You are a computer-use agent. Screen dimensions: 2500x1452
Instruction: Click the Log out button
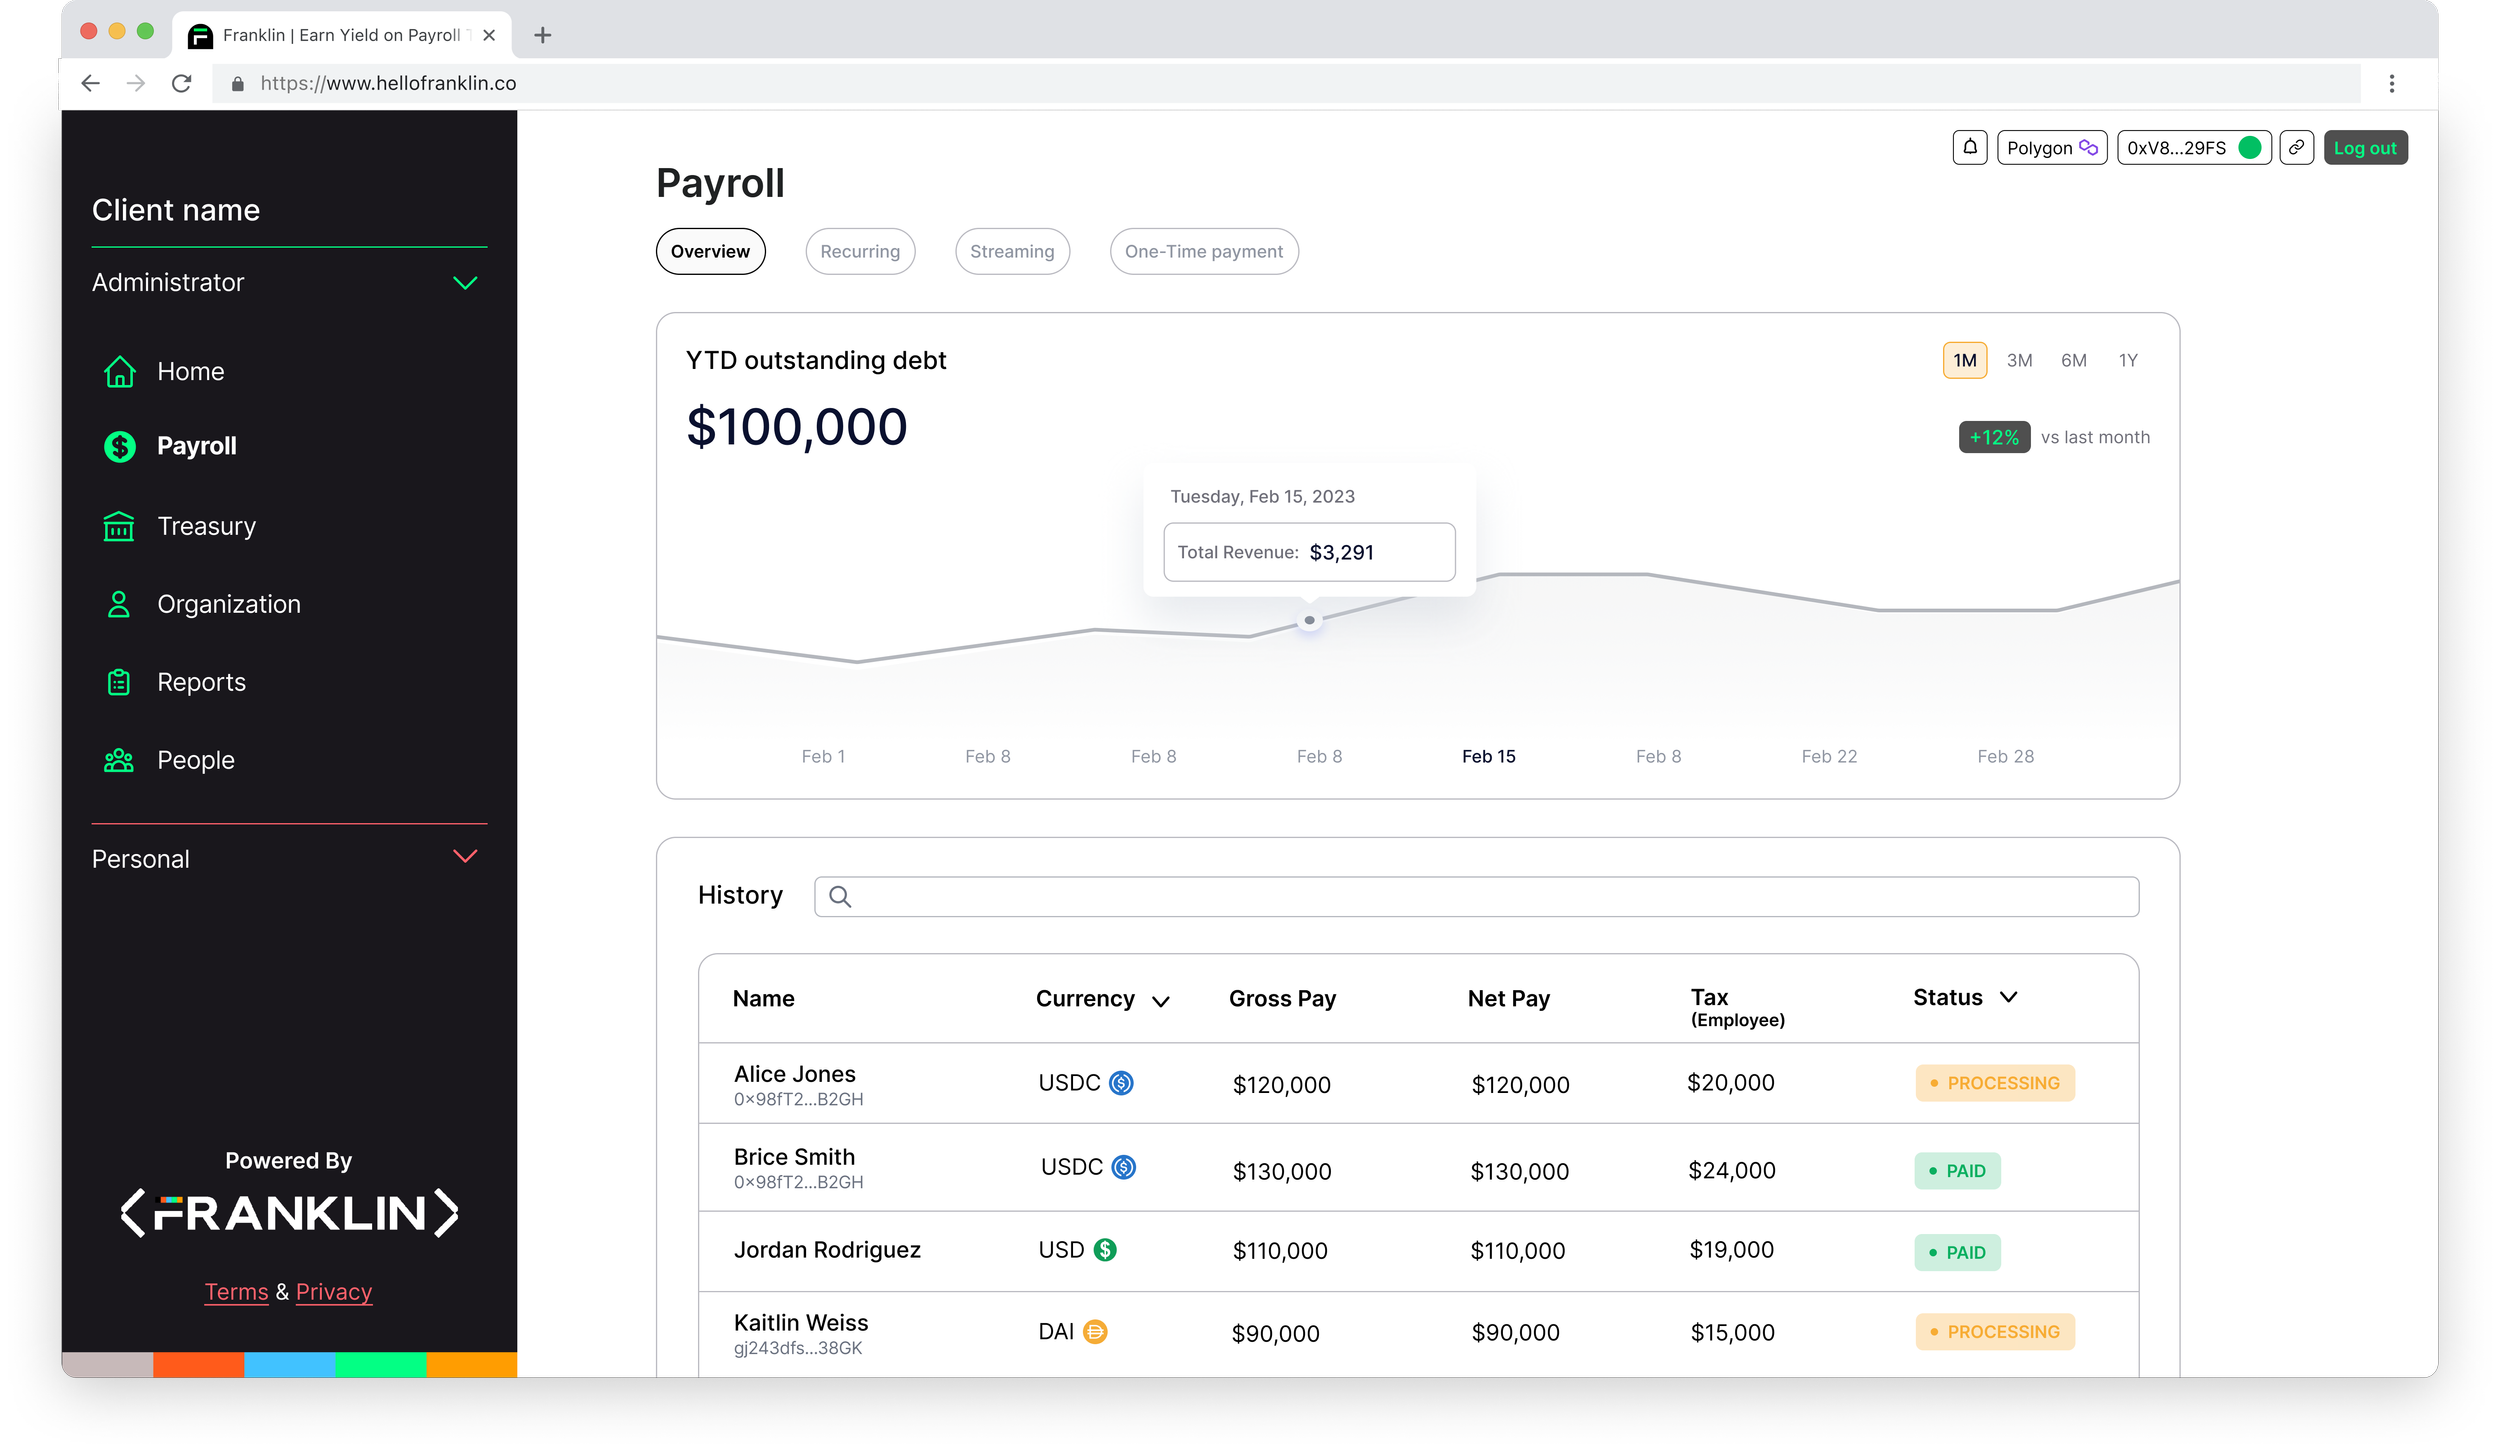(x=2364, y=148)
